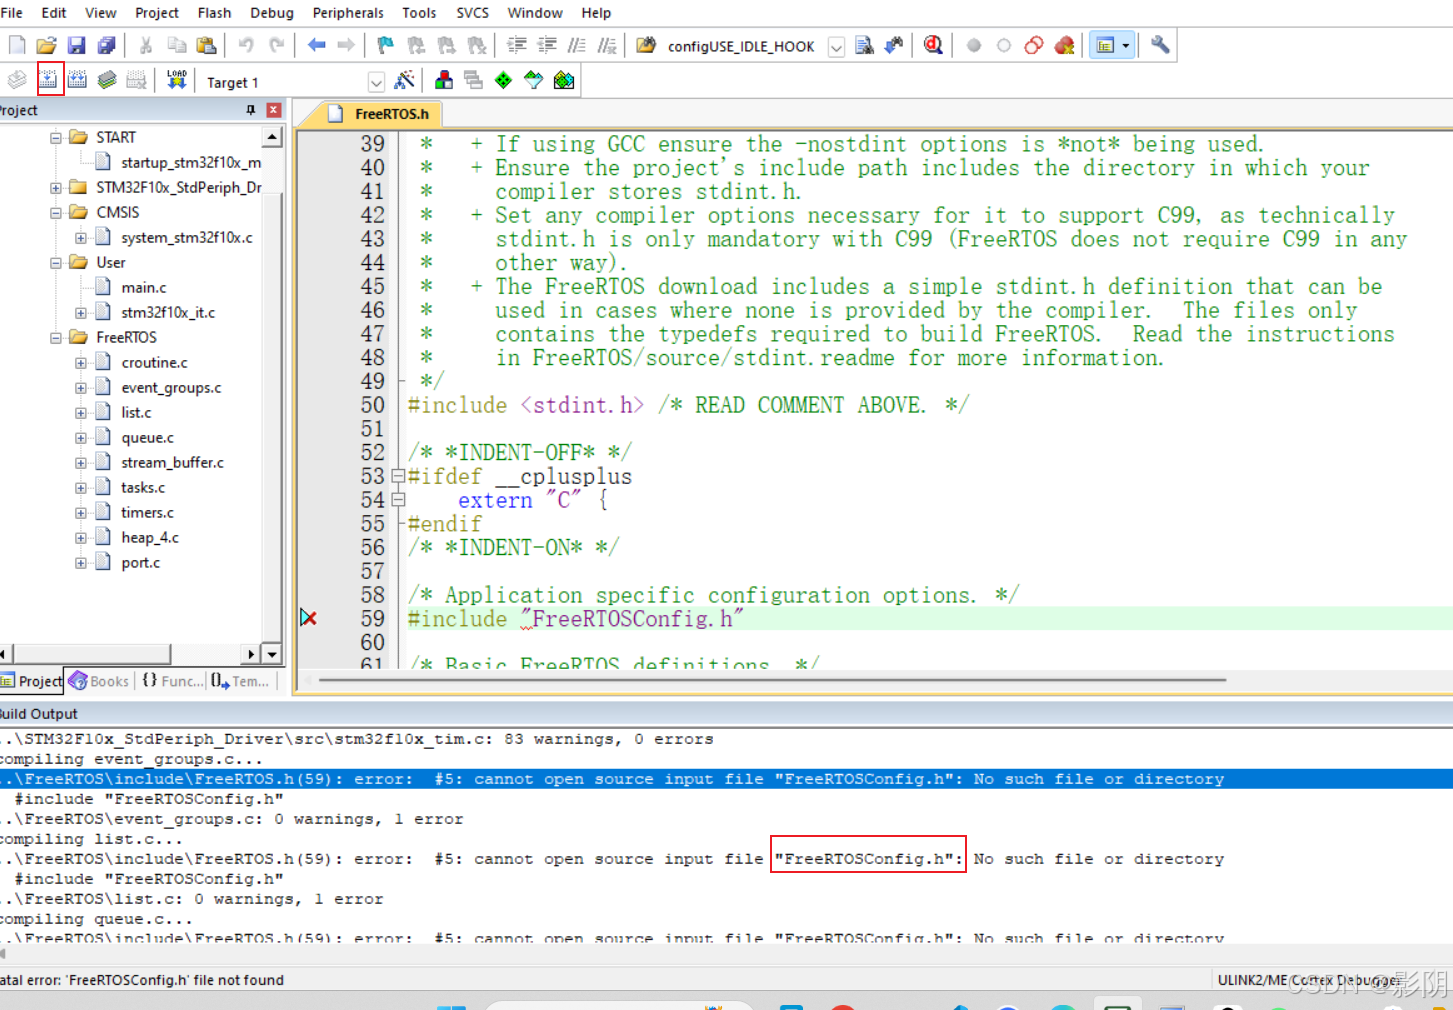Open the Peripherals menu

[348, 12]
